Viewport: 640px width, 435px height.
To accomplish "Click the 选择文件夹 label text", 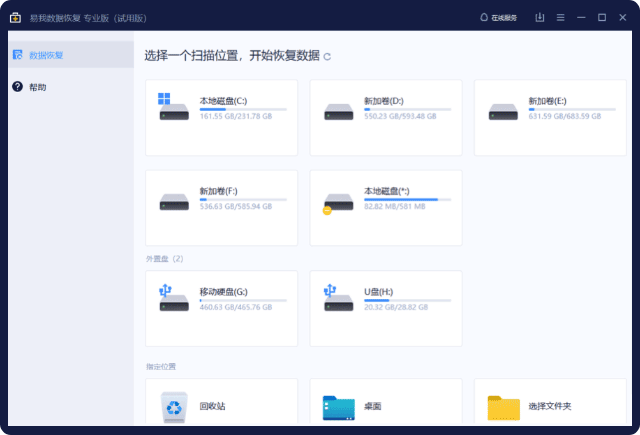I will click(x=550, y=406).
